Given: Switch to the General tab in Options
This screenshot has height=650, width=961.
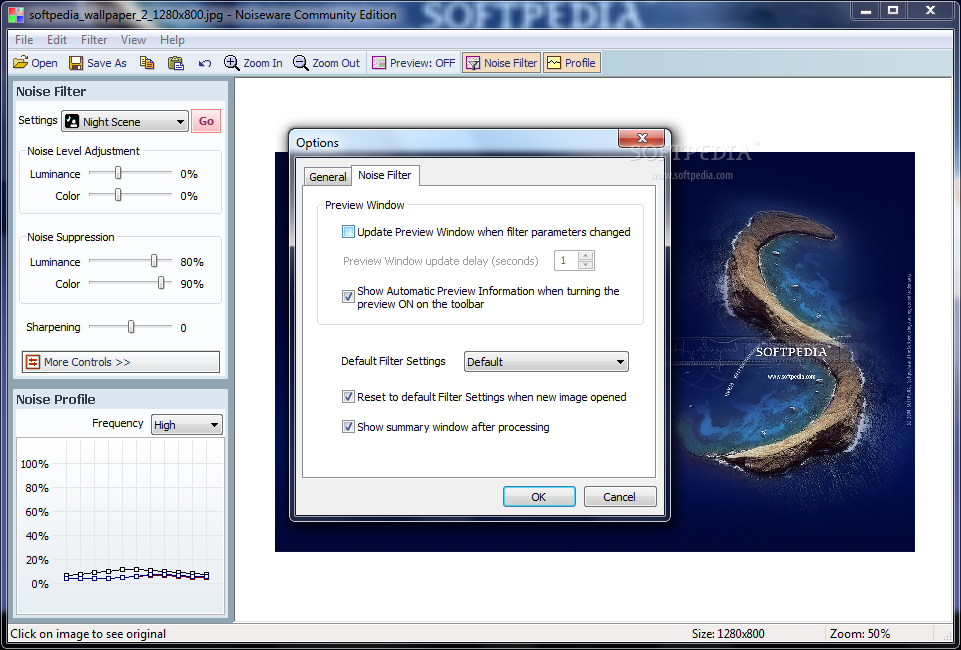Looking at the screenshot, I should tap(327, 176).
